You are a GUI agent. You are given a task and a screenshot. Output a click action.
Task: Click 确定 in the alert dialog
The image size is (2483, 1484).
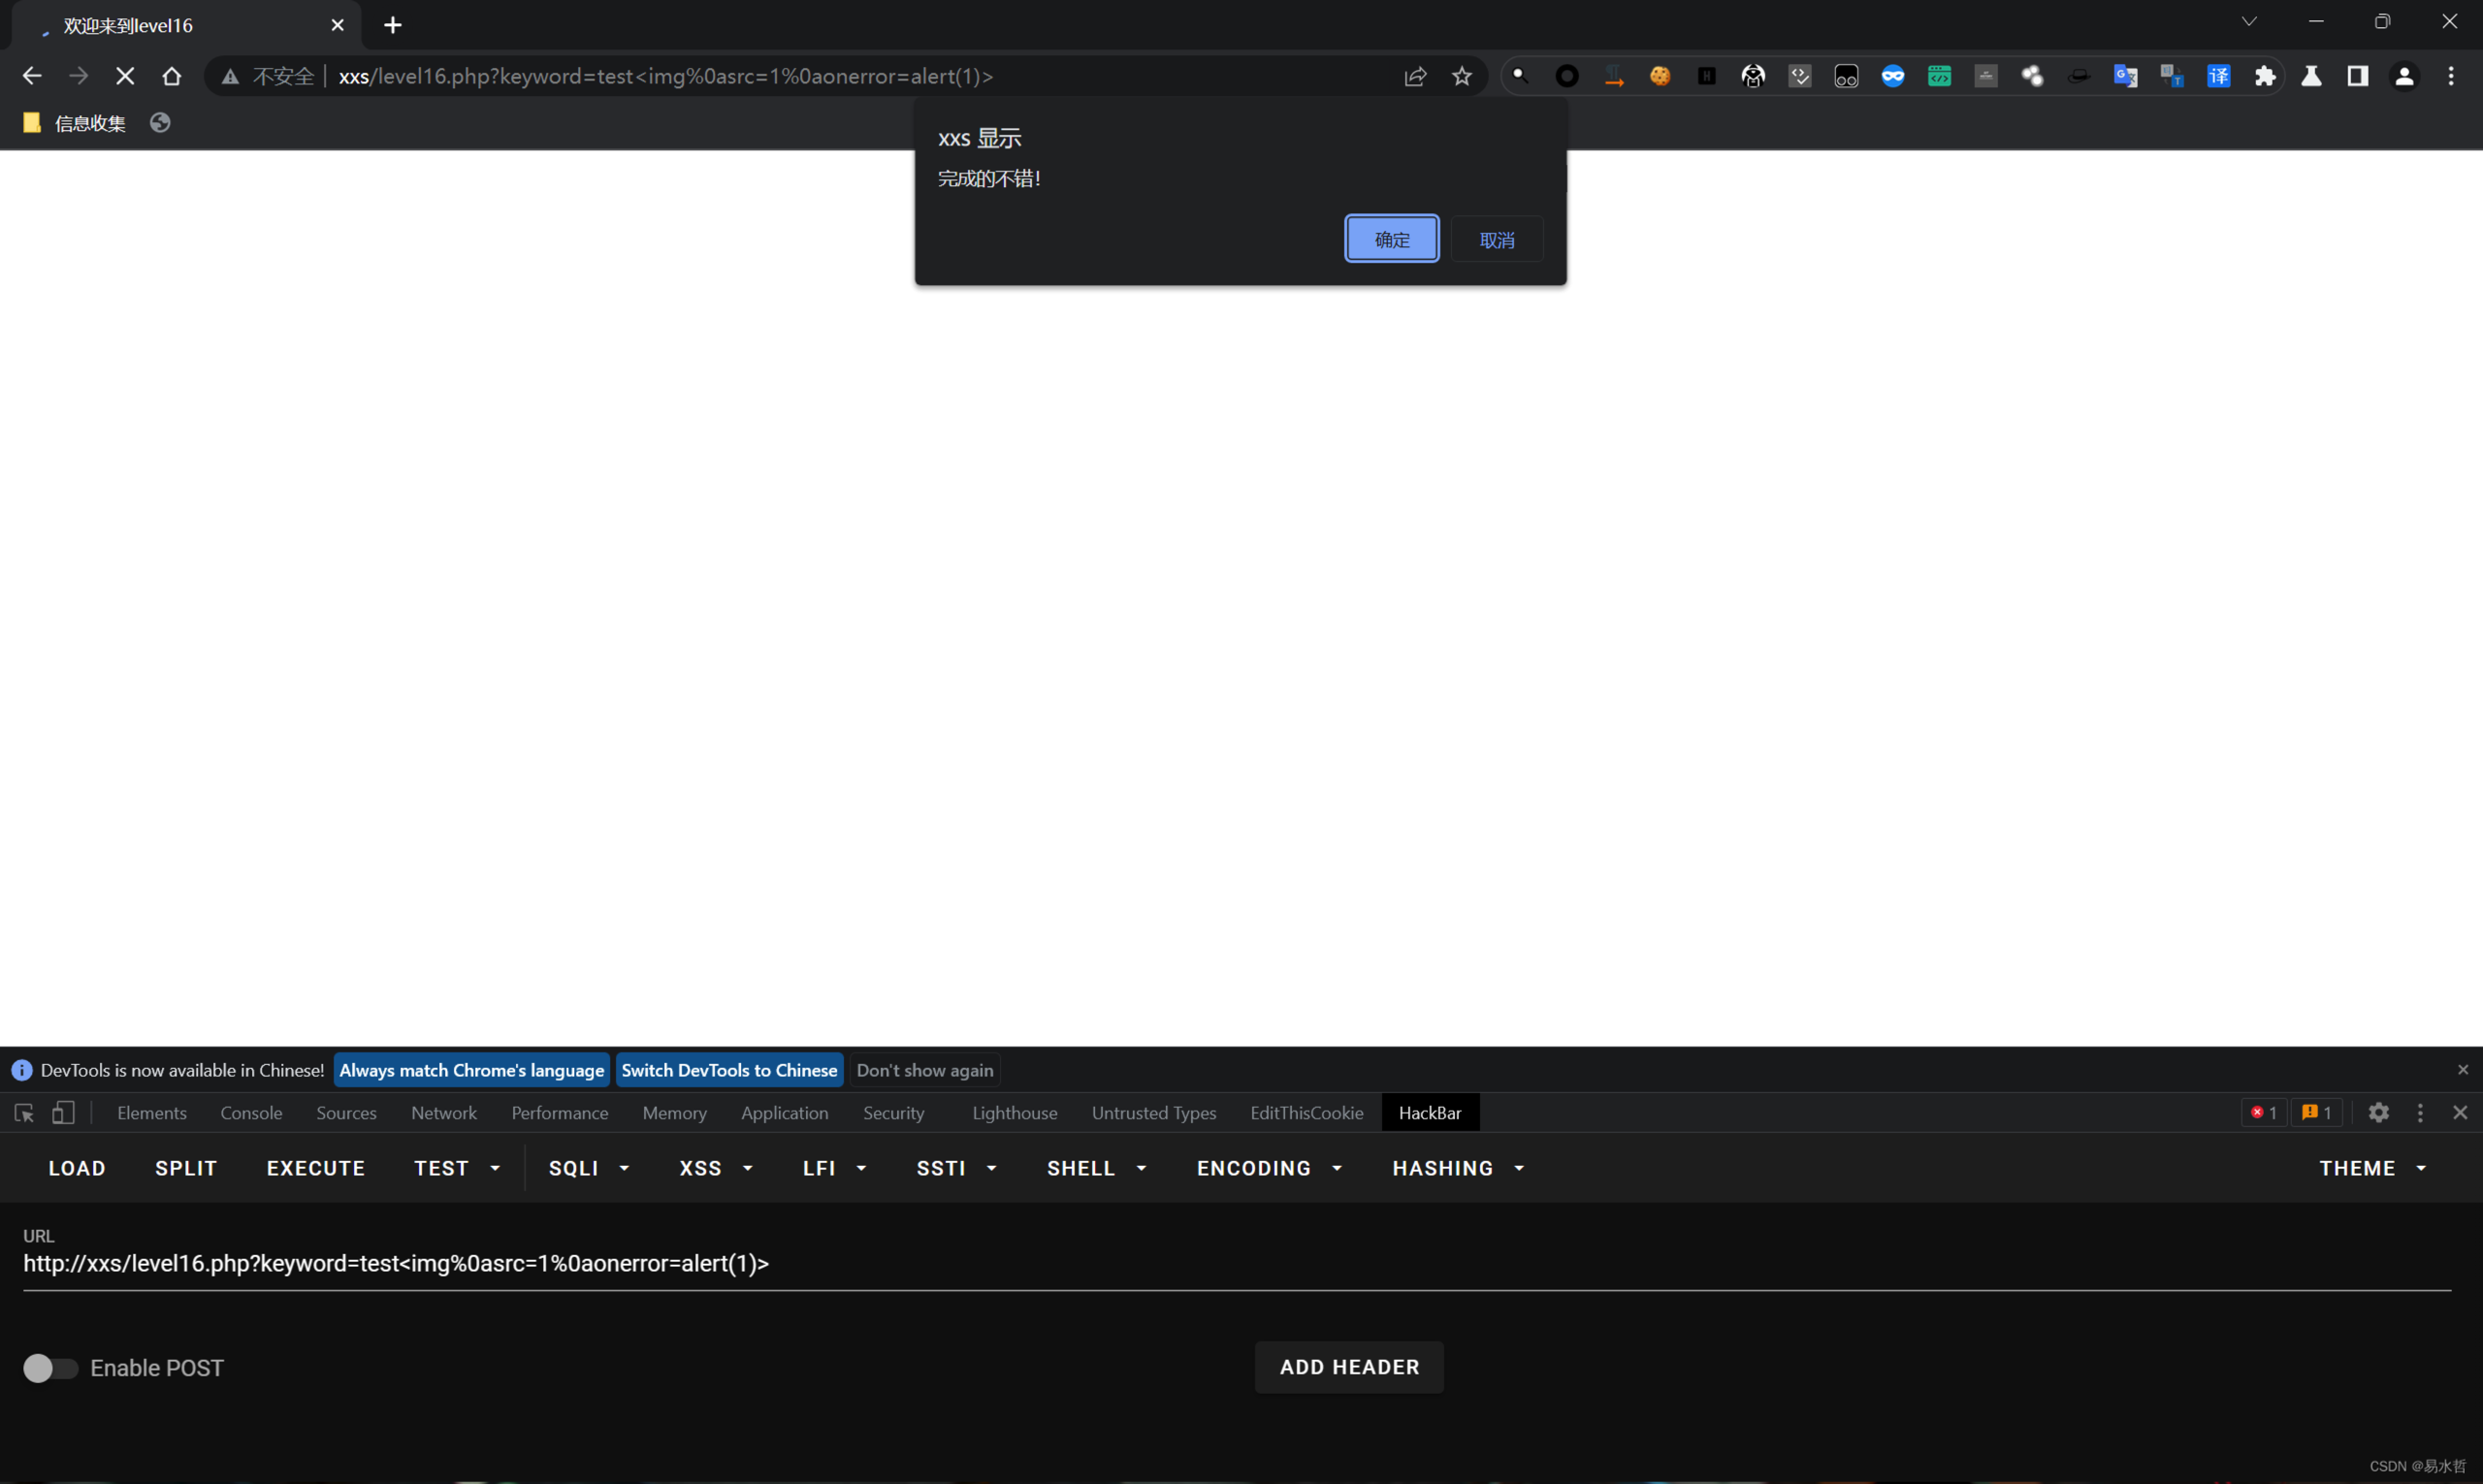click(1391, 239)
